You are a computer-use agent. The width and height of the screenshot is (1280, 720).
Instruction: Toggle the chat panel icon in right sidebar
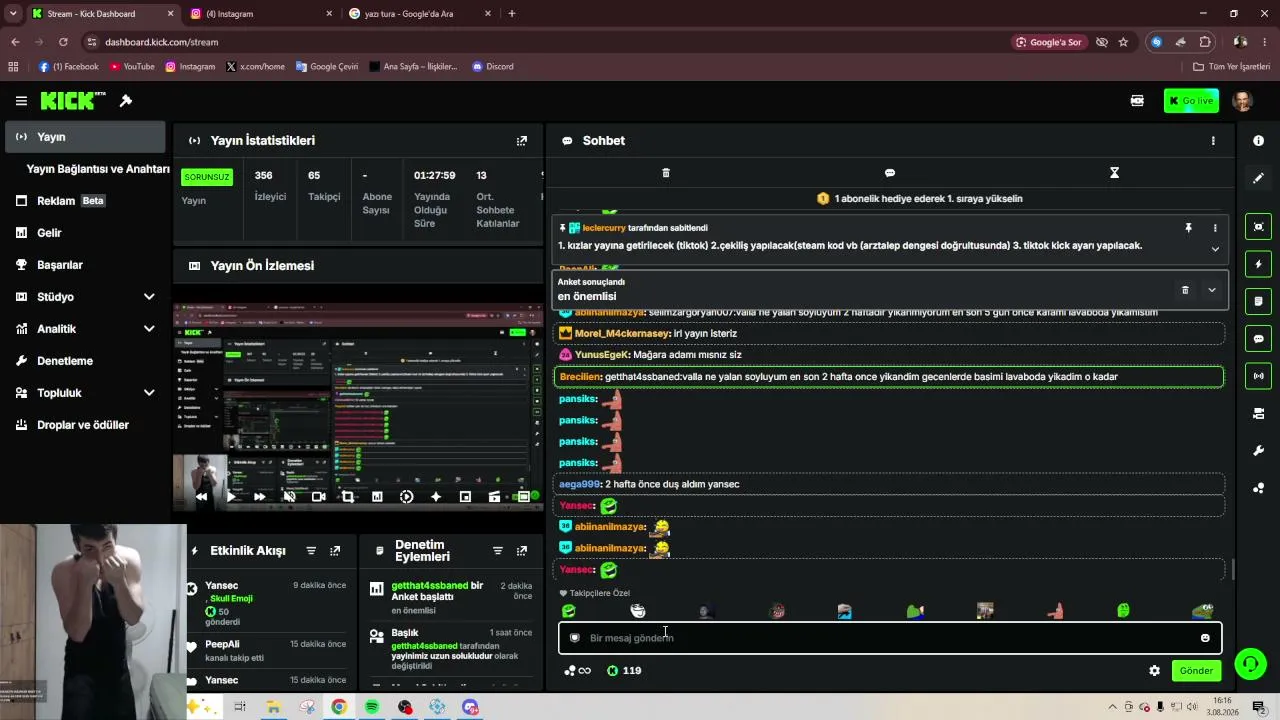click(1258, 339)
